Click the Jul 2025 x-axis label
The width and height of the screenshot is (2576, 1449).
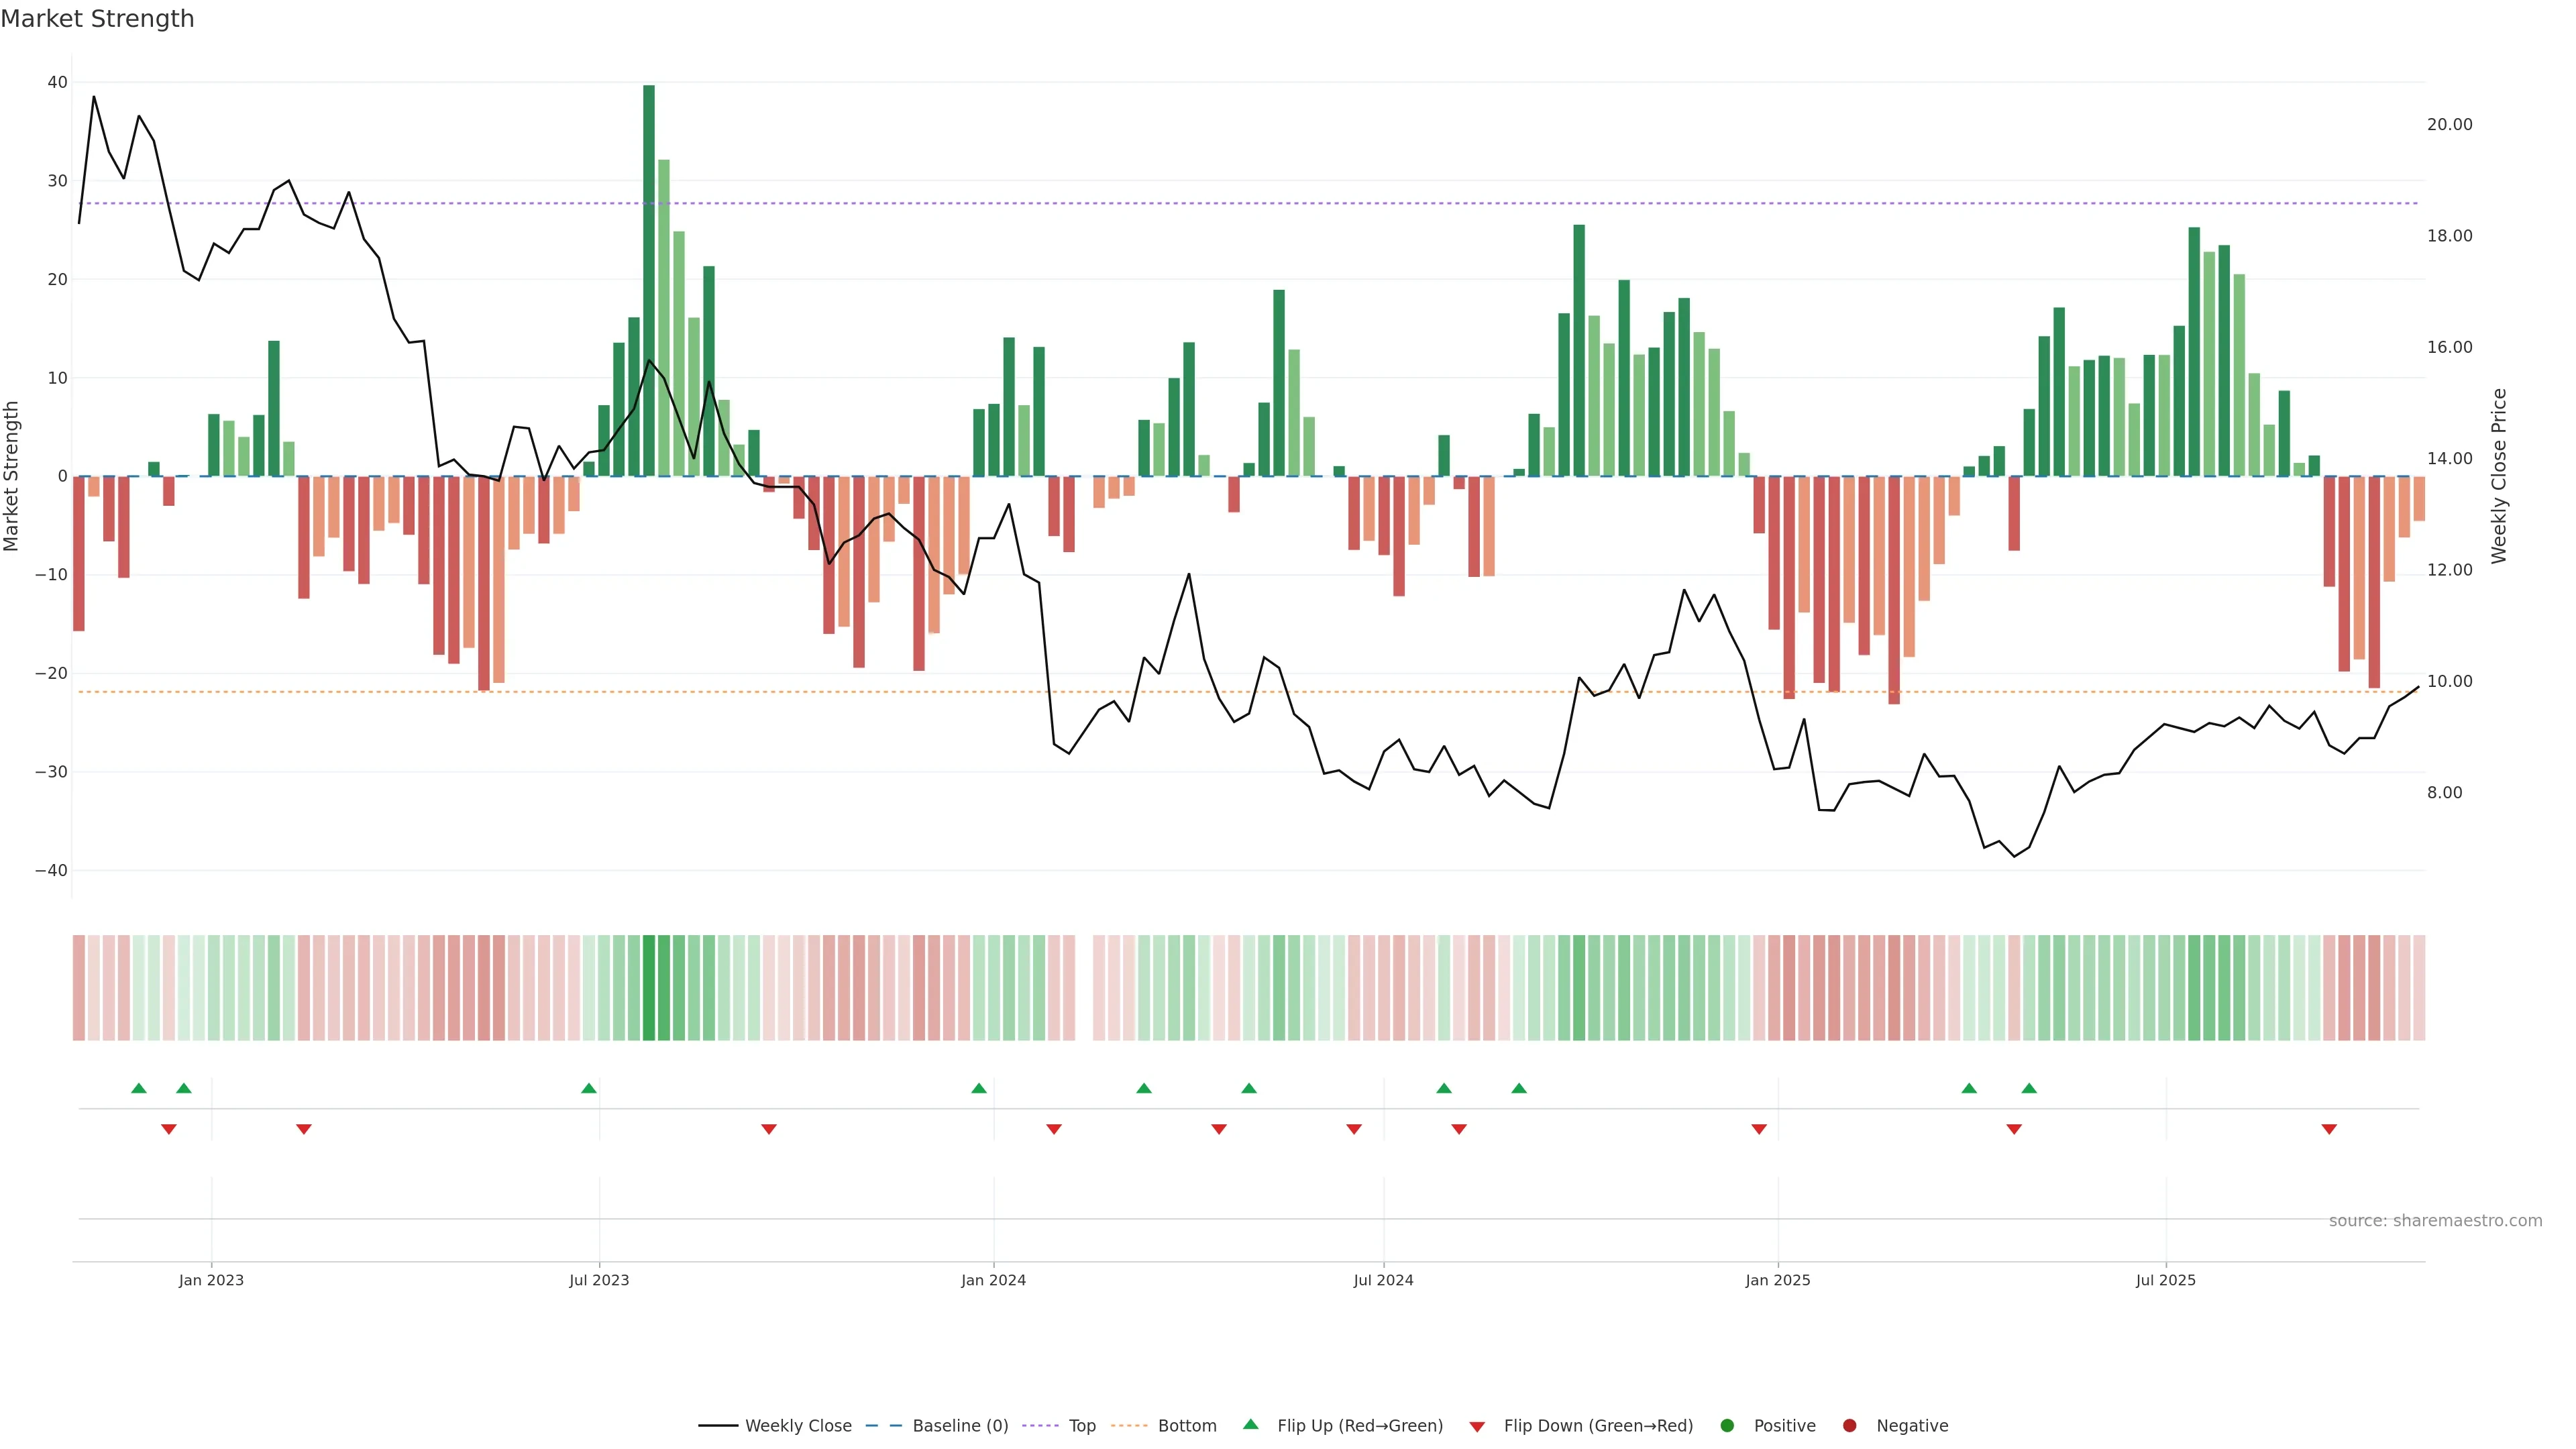2165,1280
